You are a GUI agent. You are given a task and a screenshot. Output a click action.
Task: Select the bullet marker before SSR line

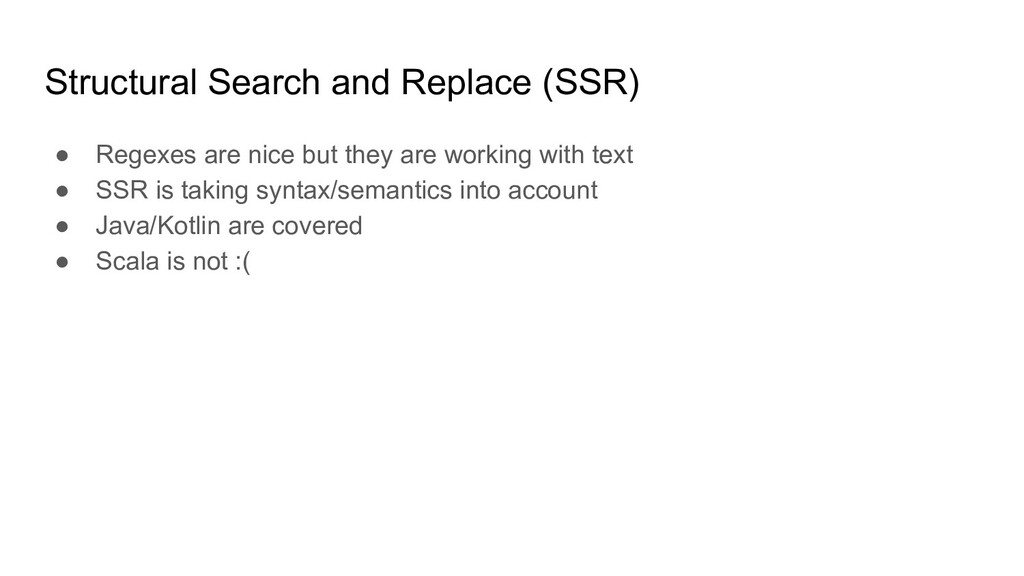[63, 191]
